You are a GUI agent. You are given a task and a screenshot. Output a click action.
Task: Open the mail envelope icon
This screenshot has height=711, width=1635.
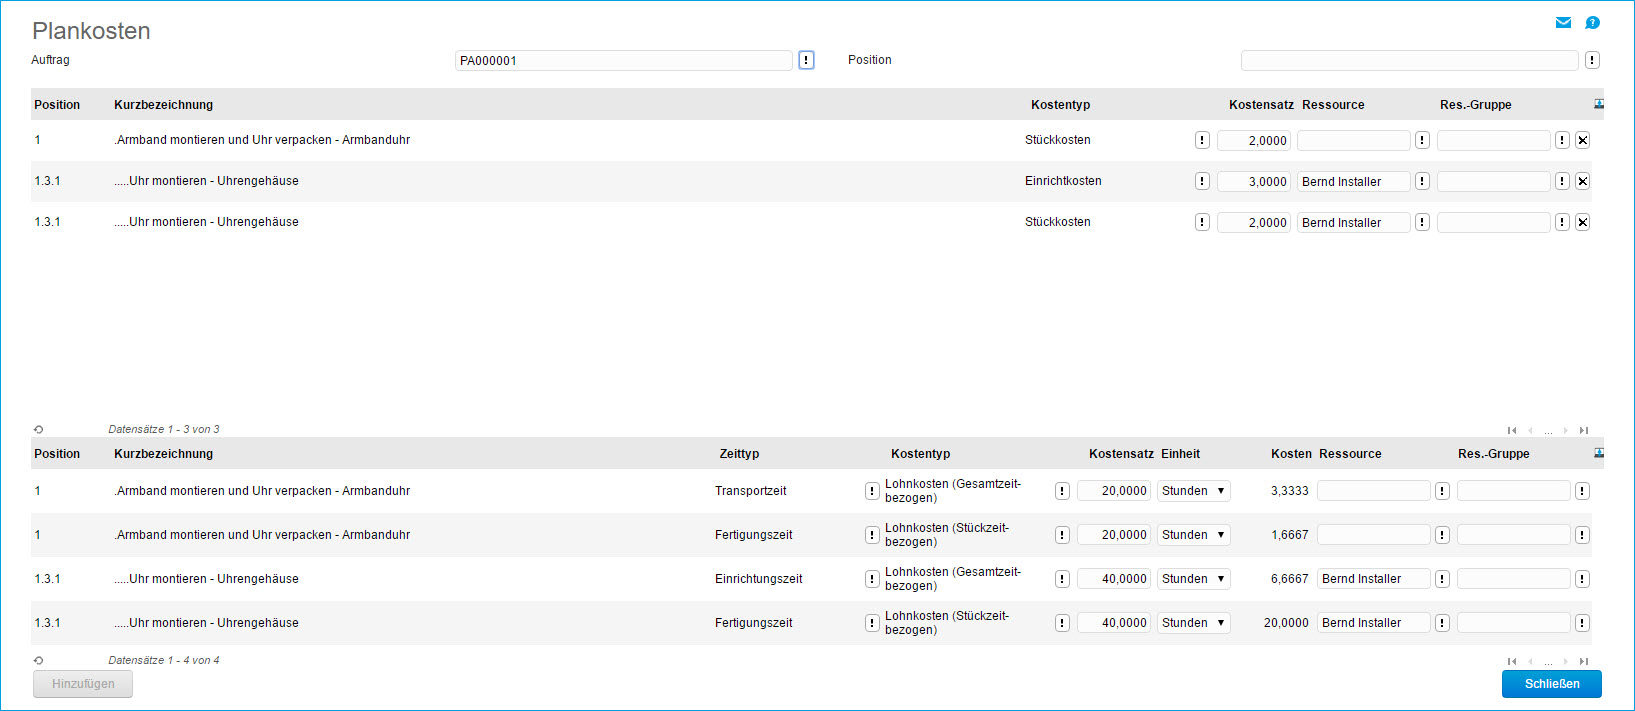click(x=1563, y=23)
